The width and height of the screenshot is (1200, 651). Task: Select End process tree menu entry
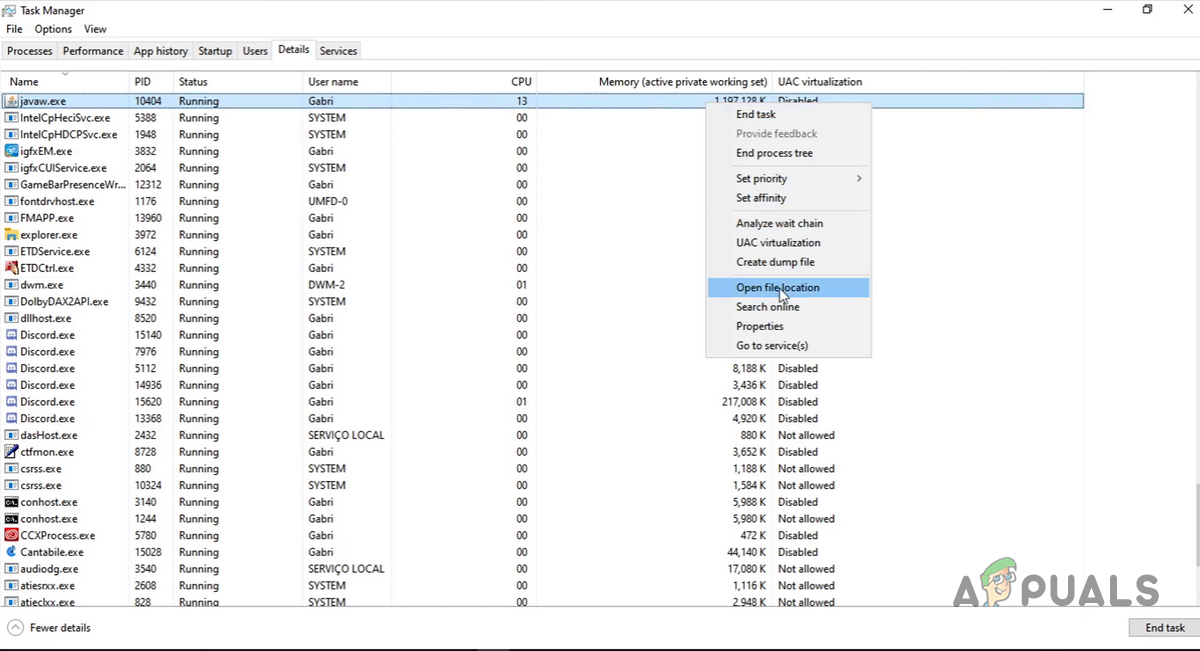pos(774,153)
